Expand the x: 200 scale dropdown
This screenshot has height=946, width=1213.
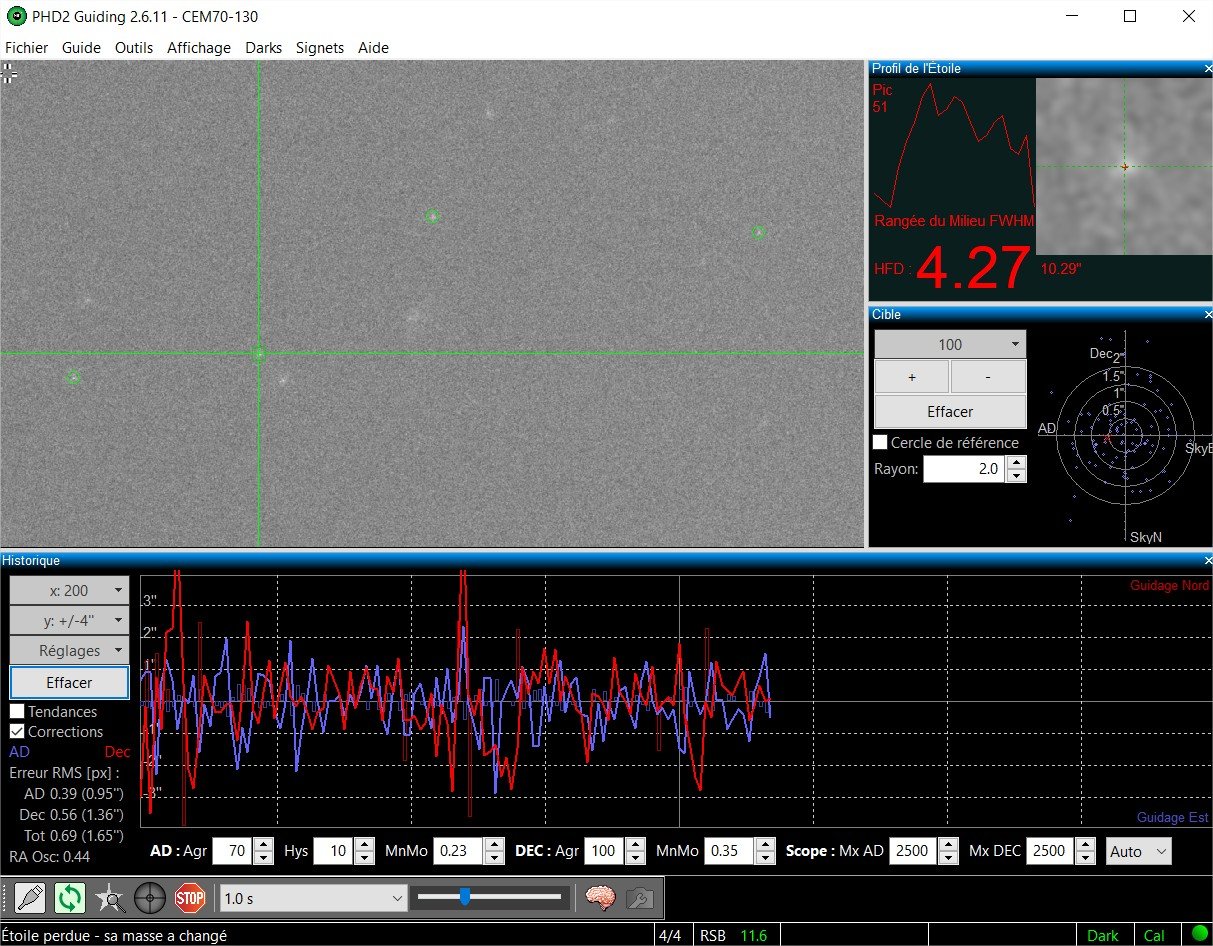tap(69, 591)
